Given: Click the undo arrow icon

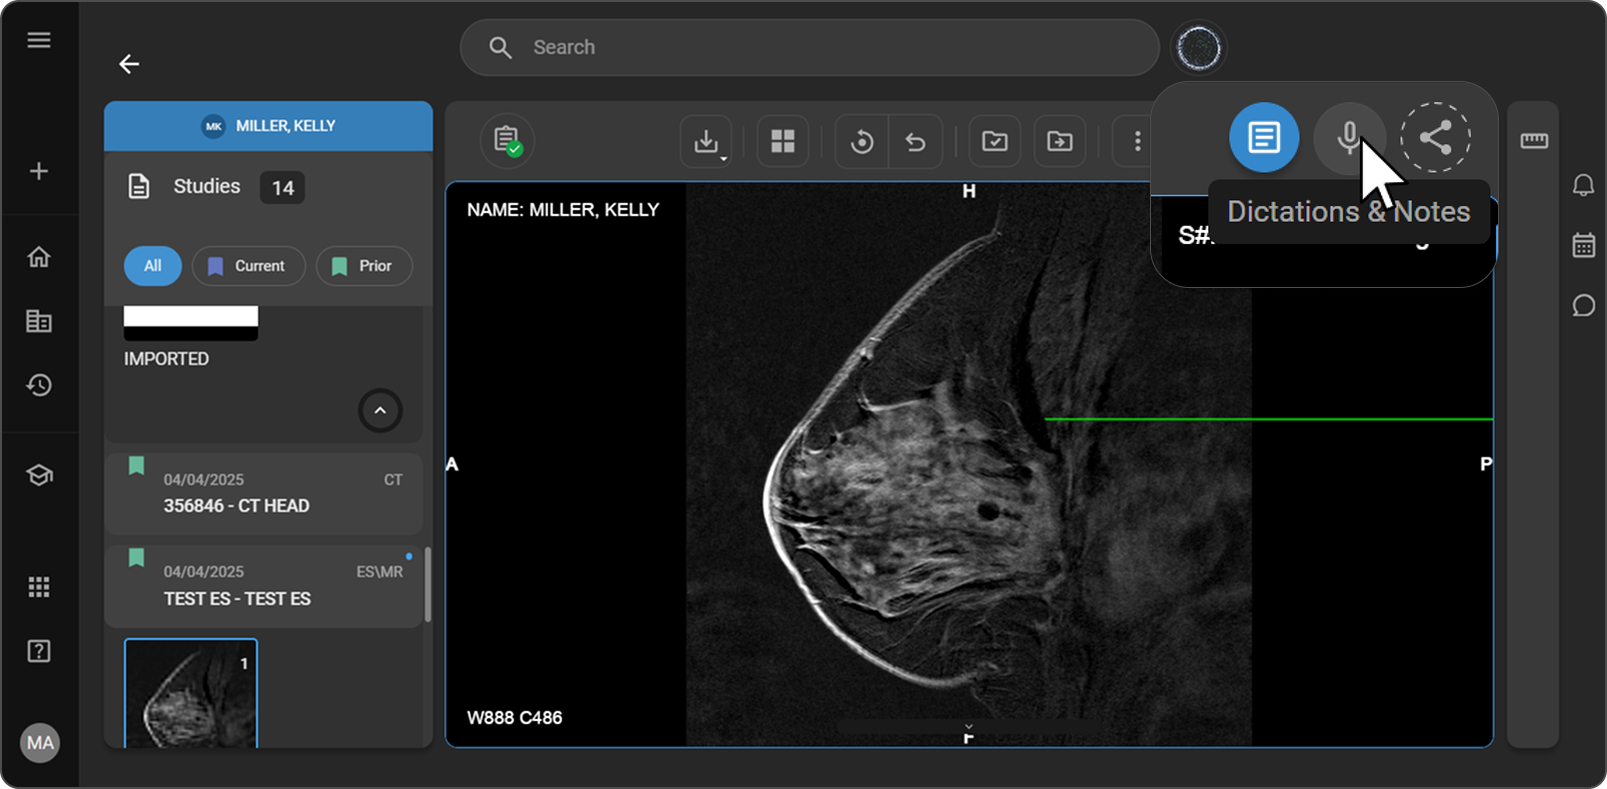Looking at the screenshot, I should tap(915, 141).
